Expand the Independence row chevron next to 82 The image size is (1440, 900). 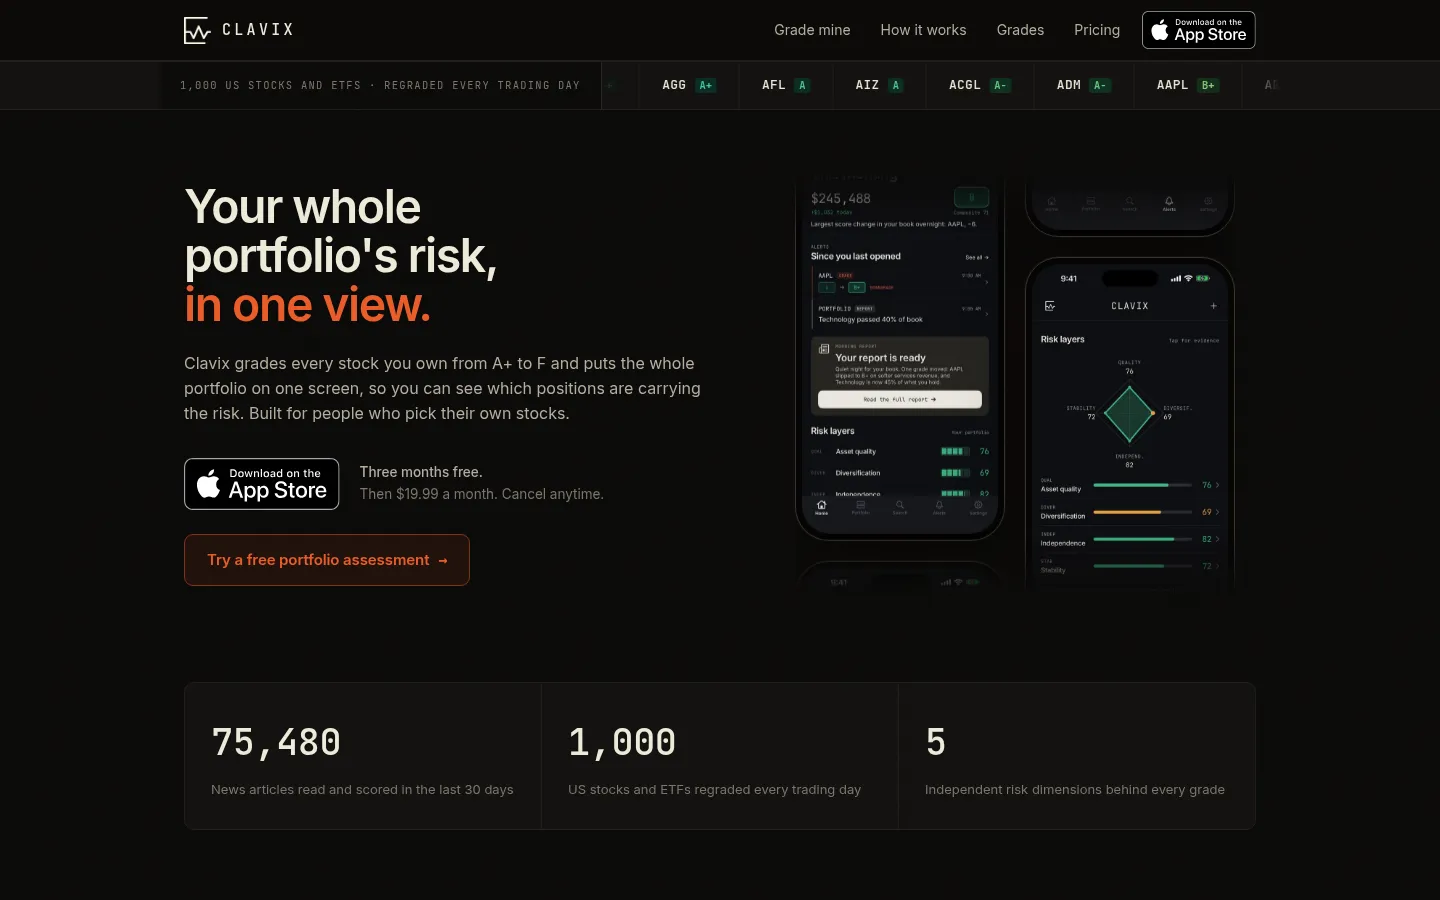(x=1217, y=539)
